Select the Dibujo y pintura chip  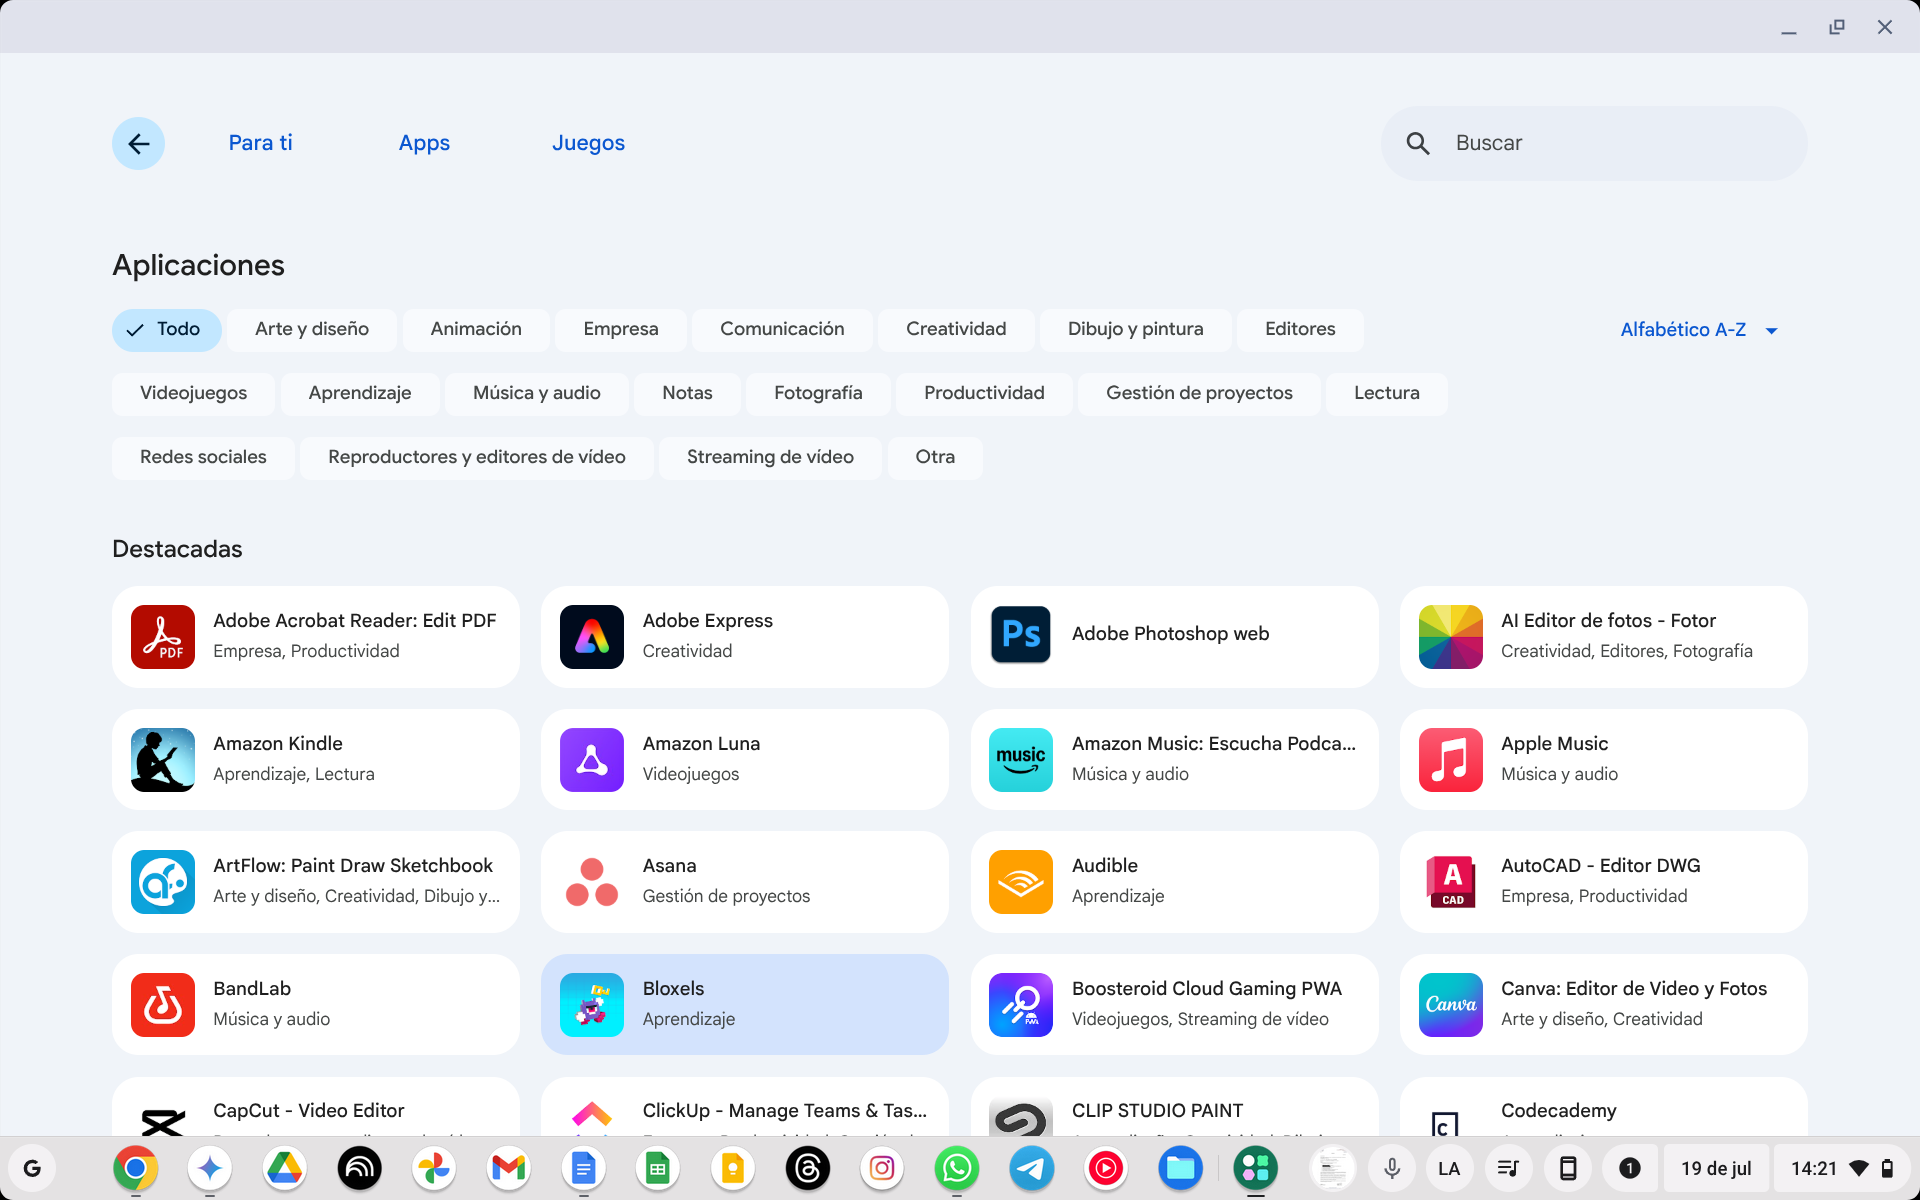click(x=1135, y=330)
